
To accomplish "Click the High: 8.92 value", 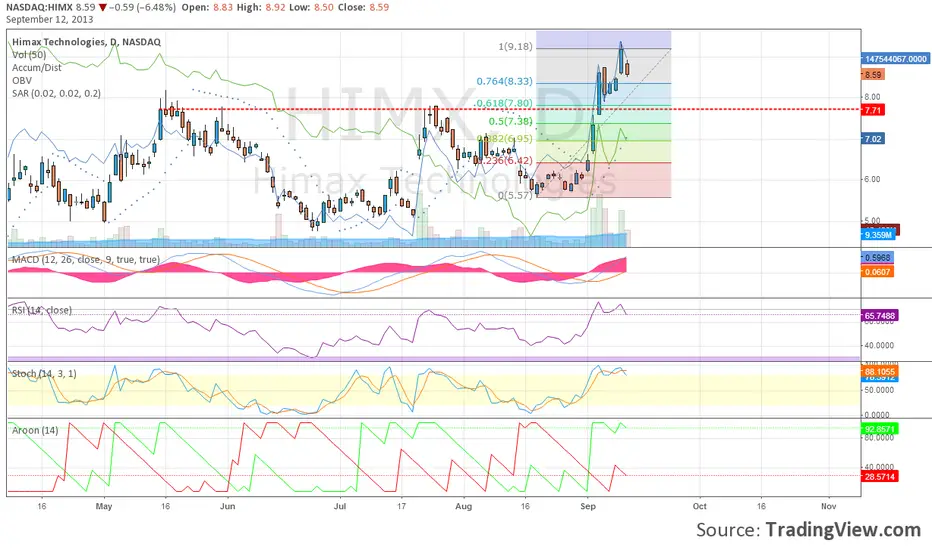I will click(x=262, y=8).
